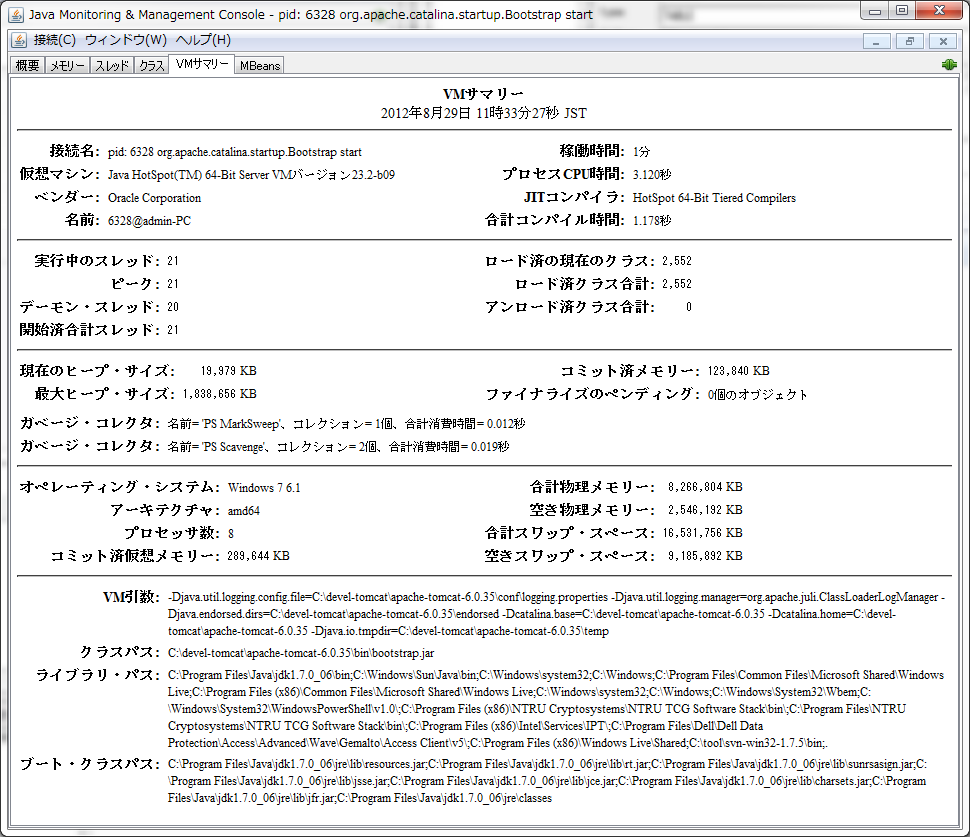The width and height of the screenshot is (970, 837).
Task: Switch to the MBeans tab
Action: (260, 66)
